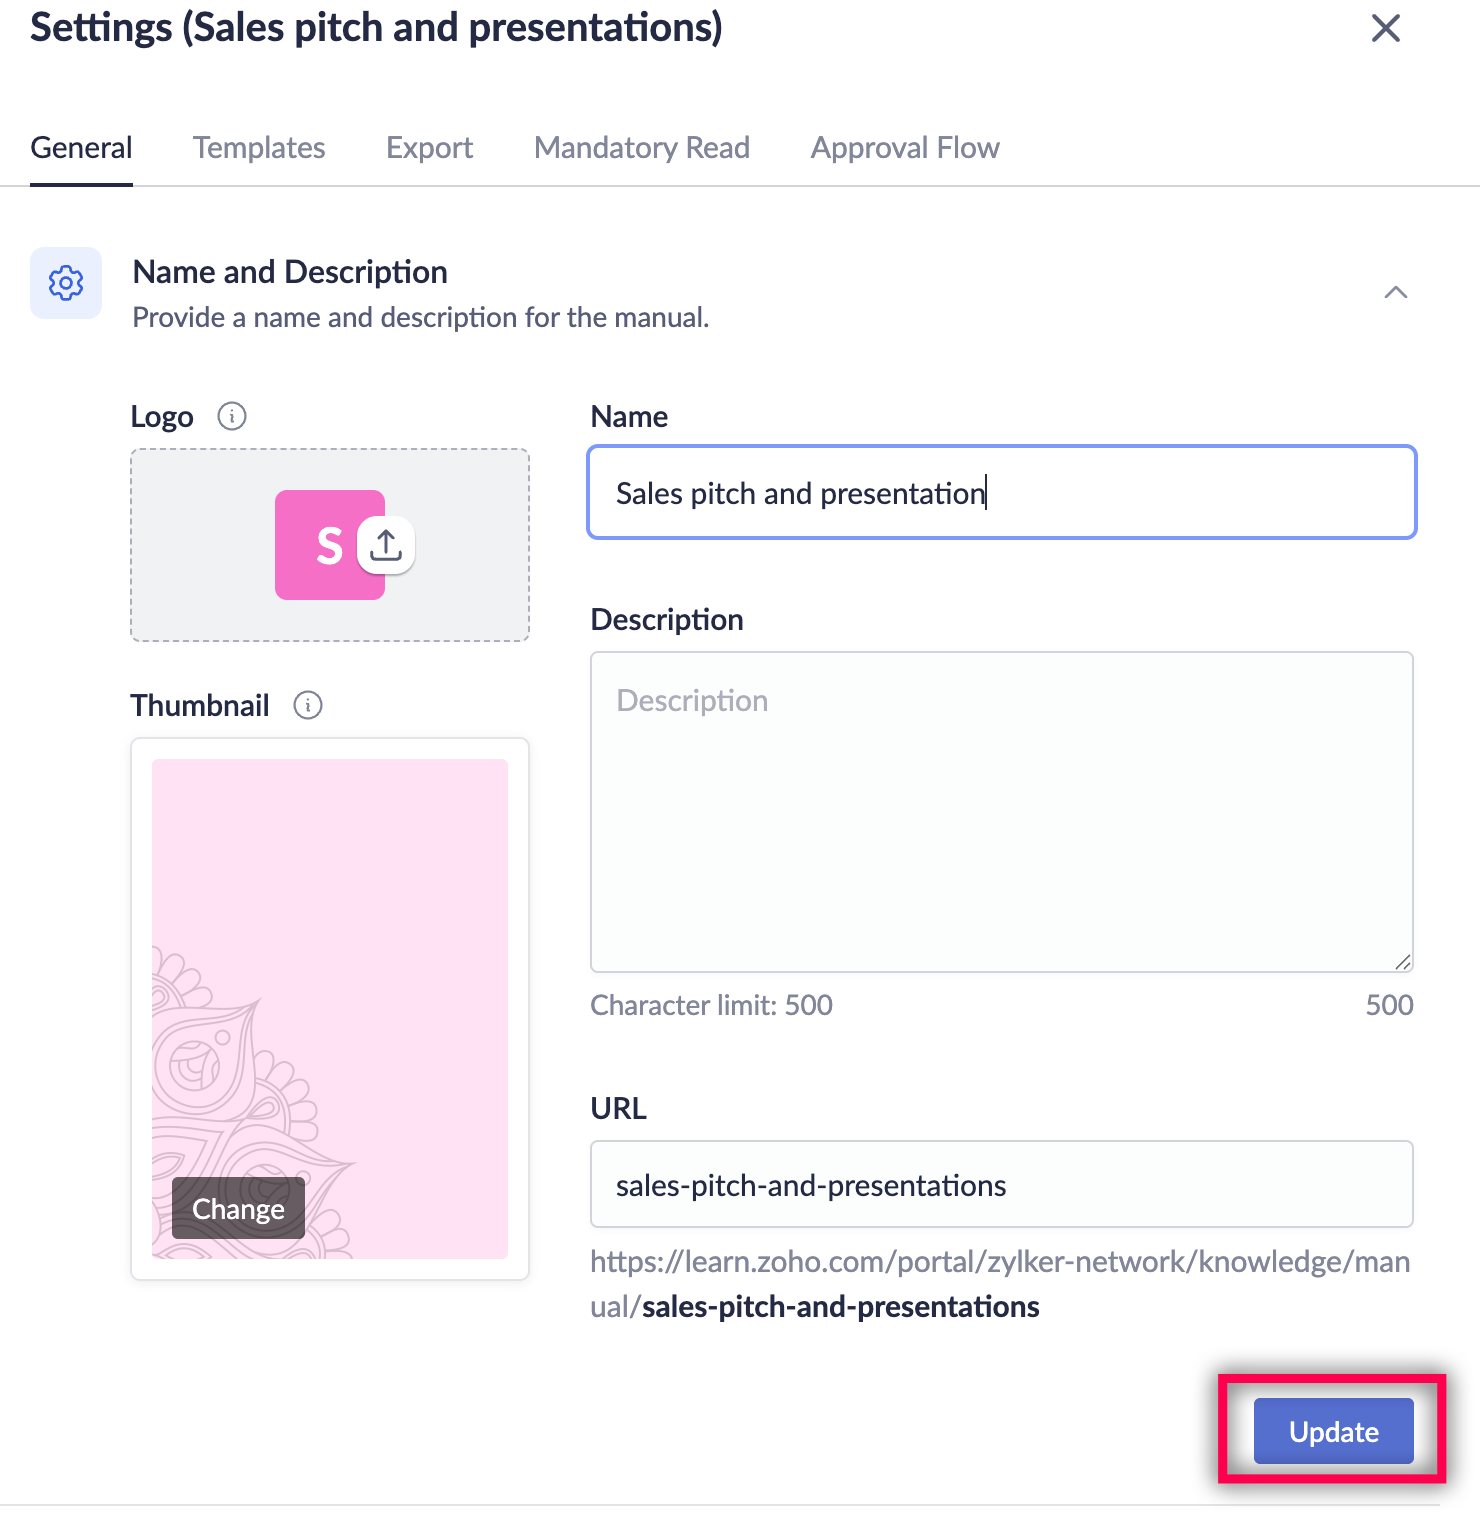Switch to the Templates tab
1480x1520 pixels.
click(259, 148)
